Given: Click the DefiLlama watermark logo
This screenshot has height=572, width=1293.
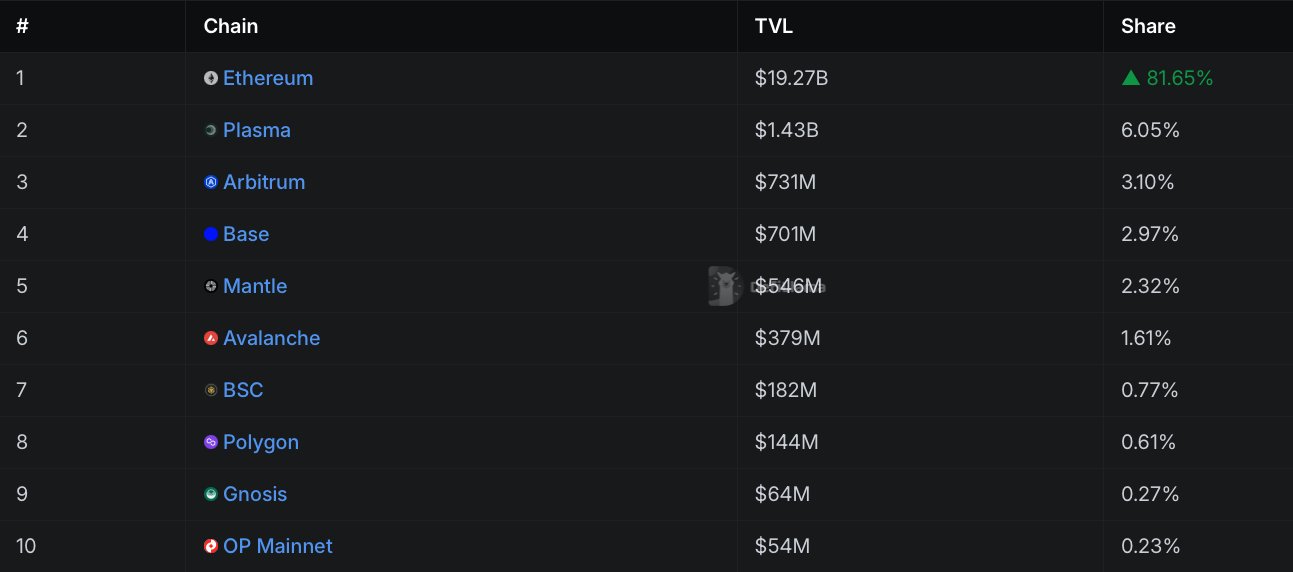Looking at the screenshot, I should (x=724, y=286).
